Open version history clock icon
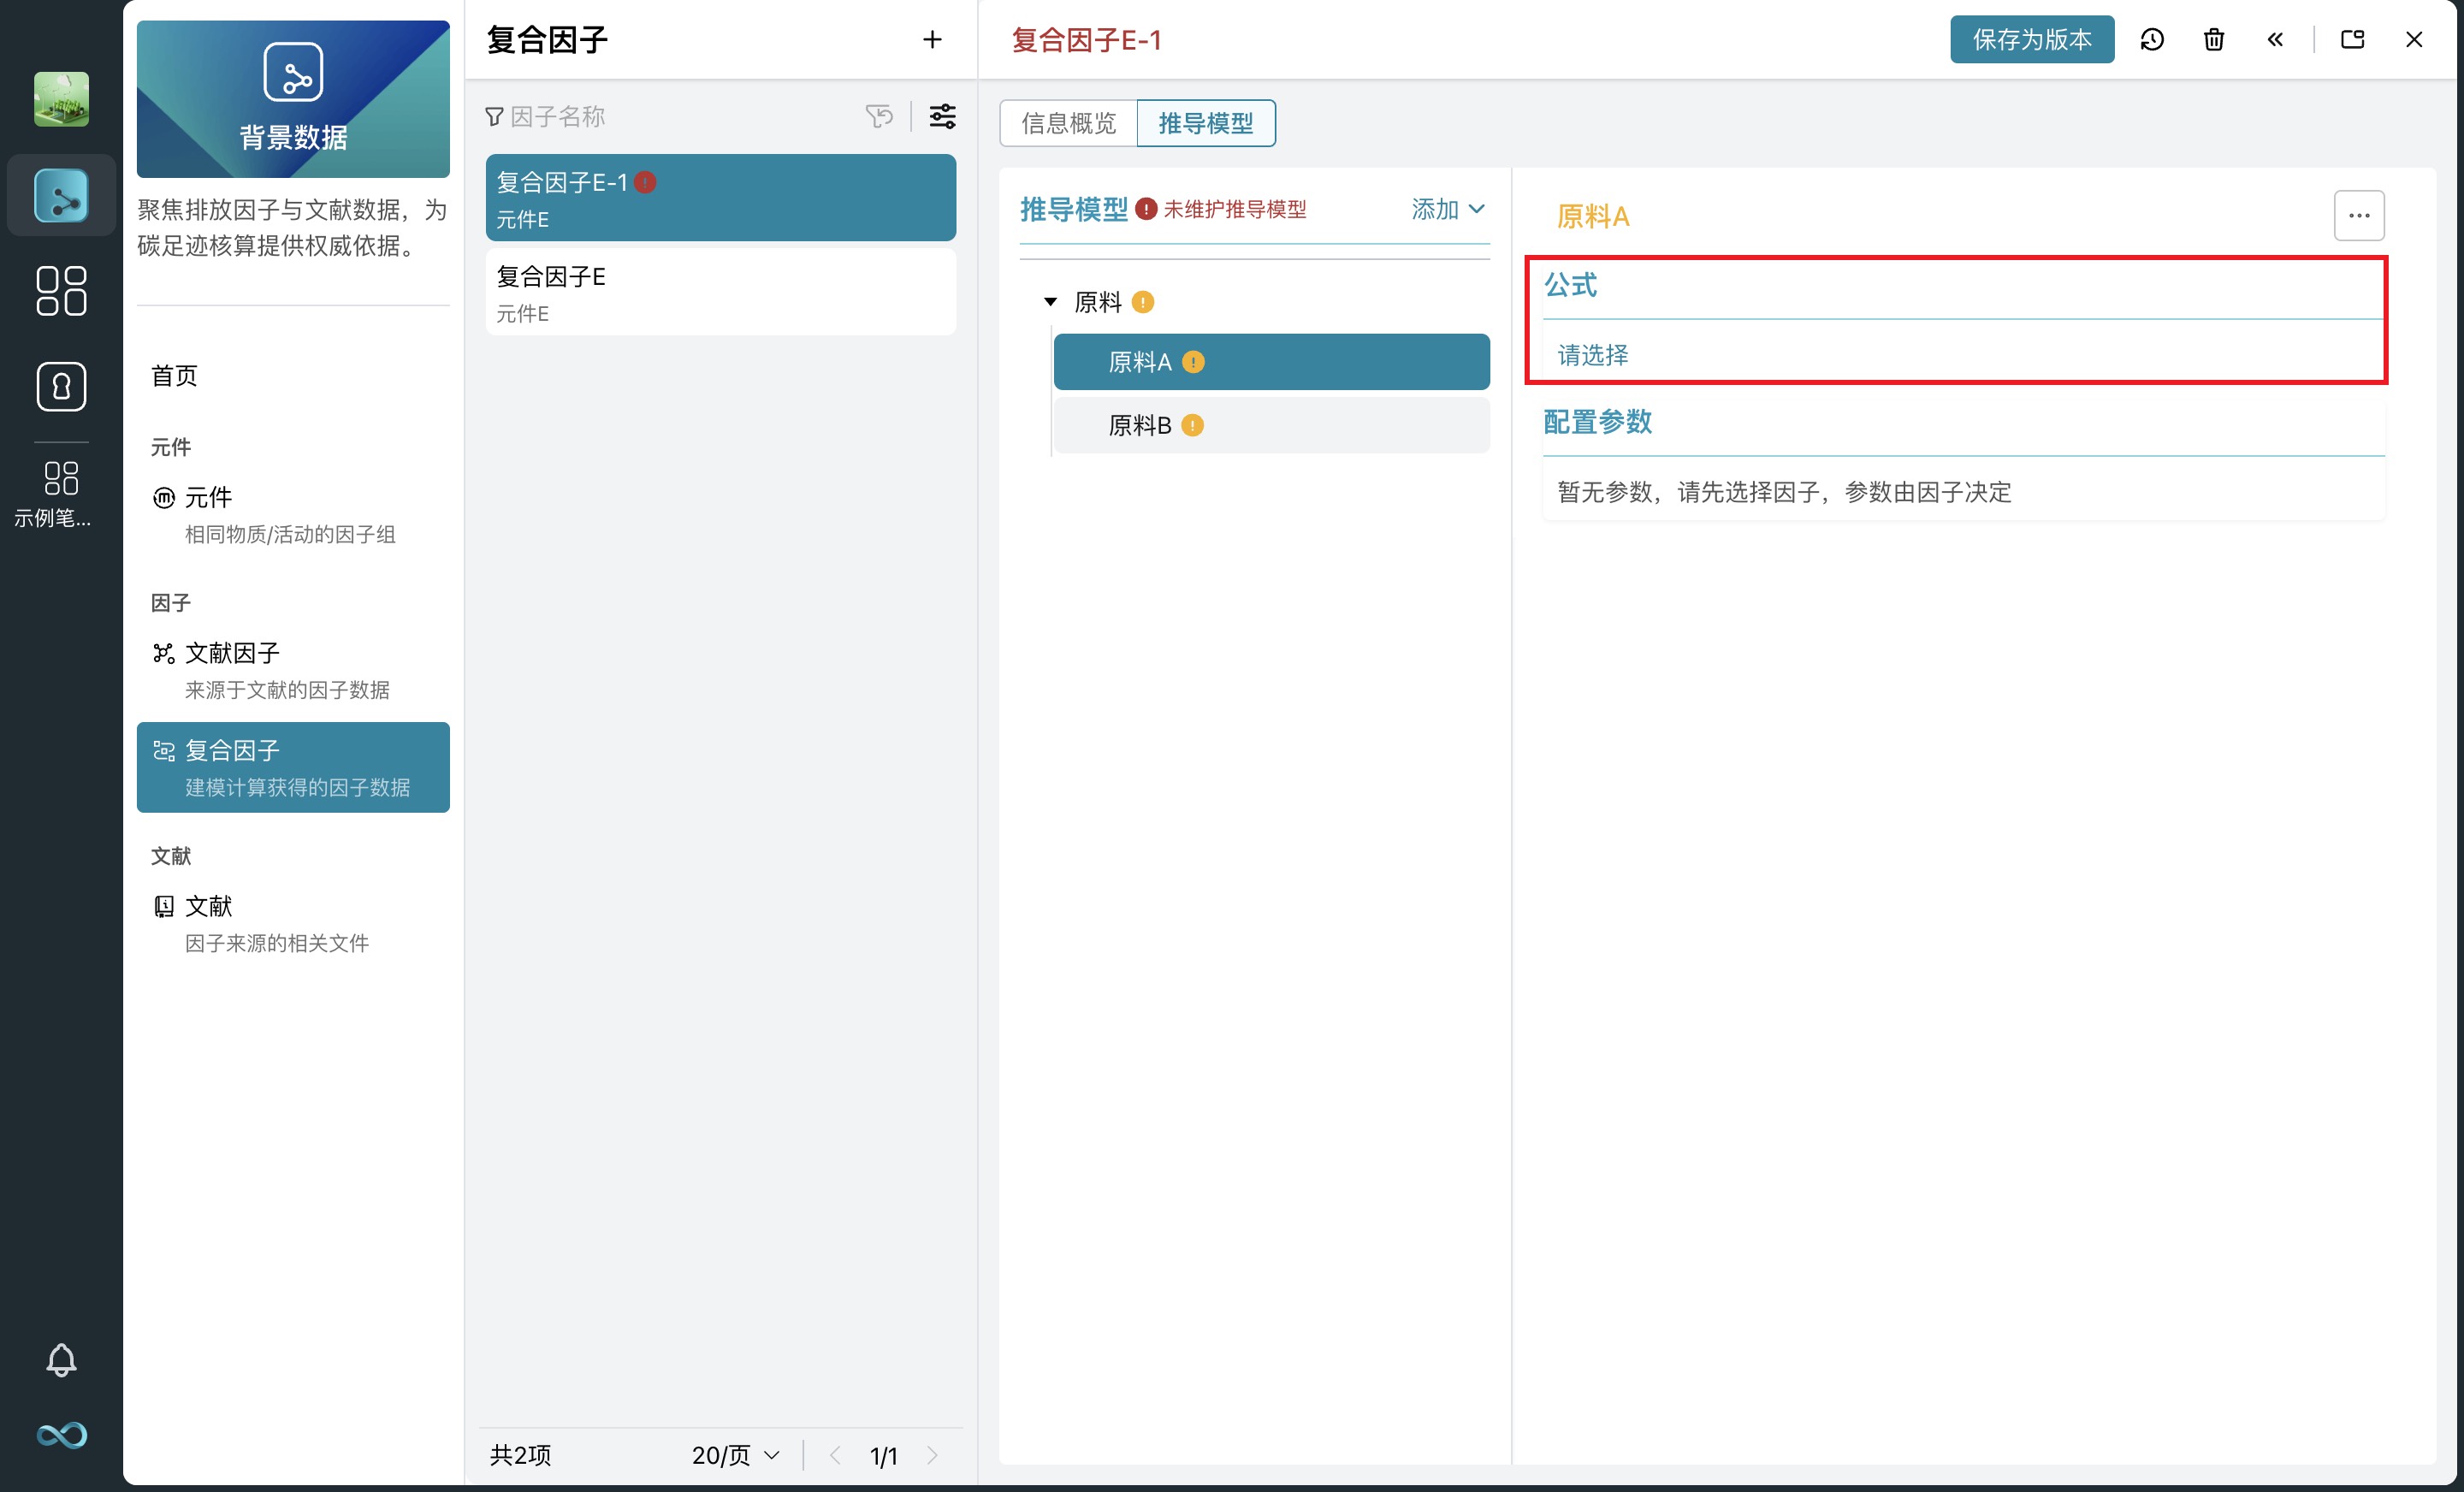Image resolution: width=2464 pixels, height=1492 pixels. [x=2152, y=40]
